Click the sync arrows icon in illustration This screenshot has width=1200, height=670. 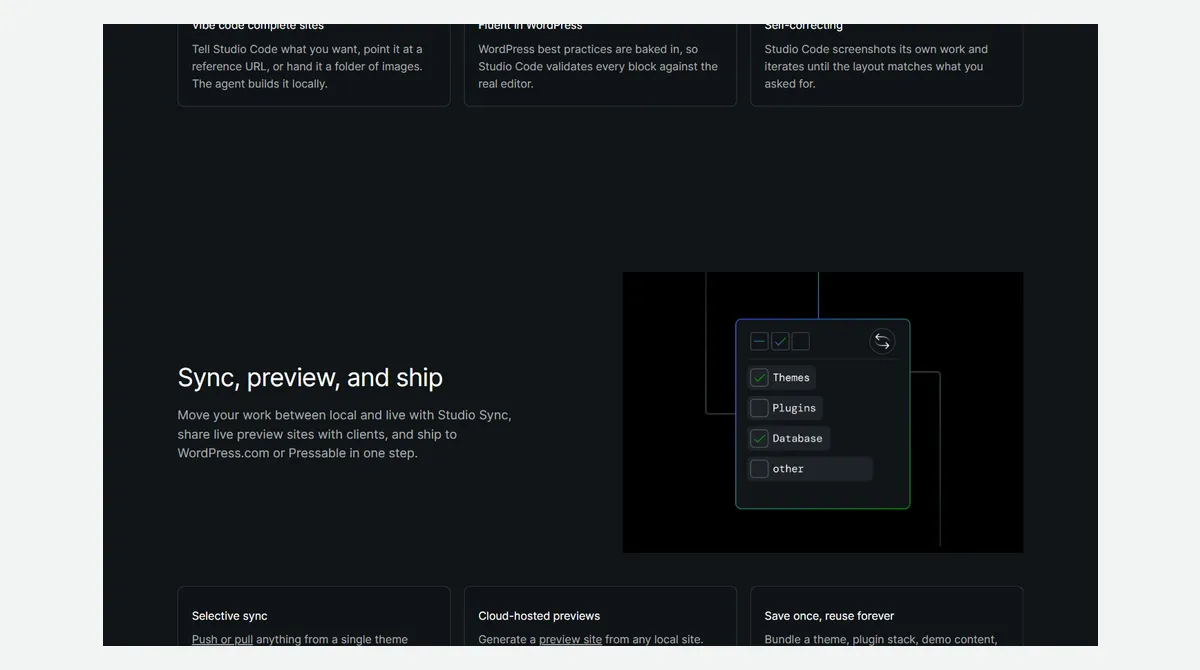(x=882, y=341)
